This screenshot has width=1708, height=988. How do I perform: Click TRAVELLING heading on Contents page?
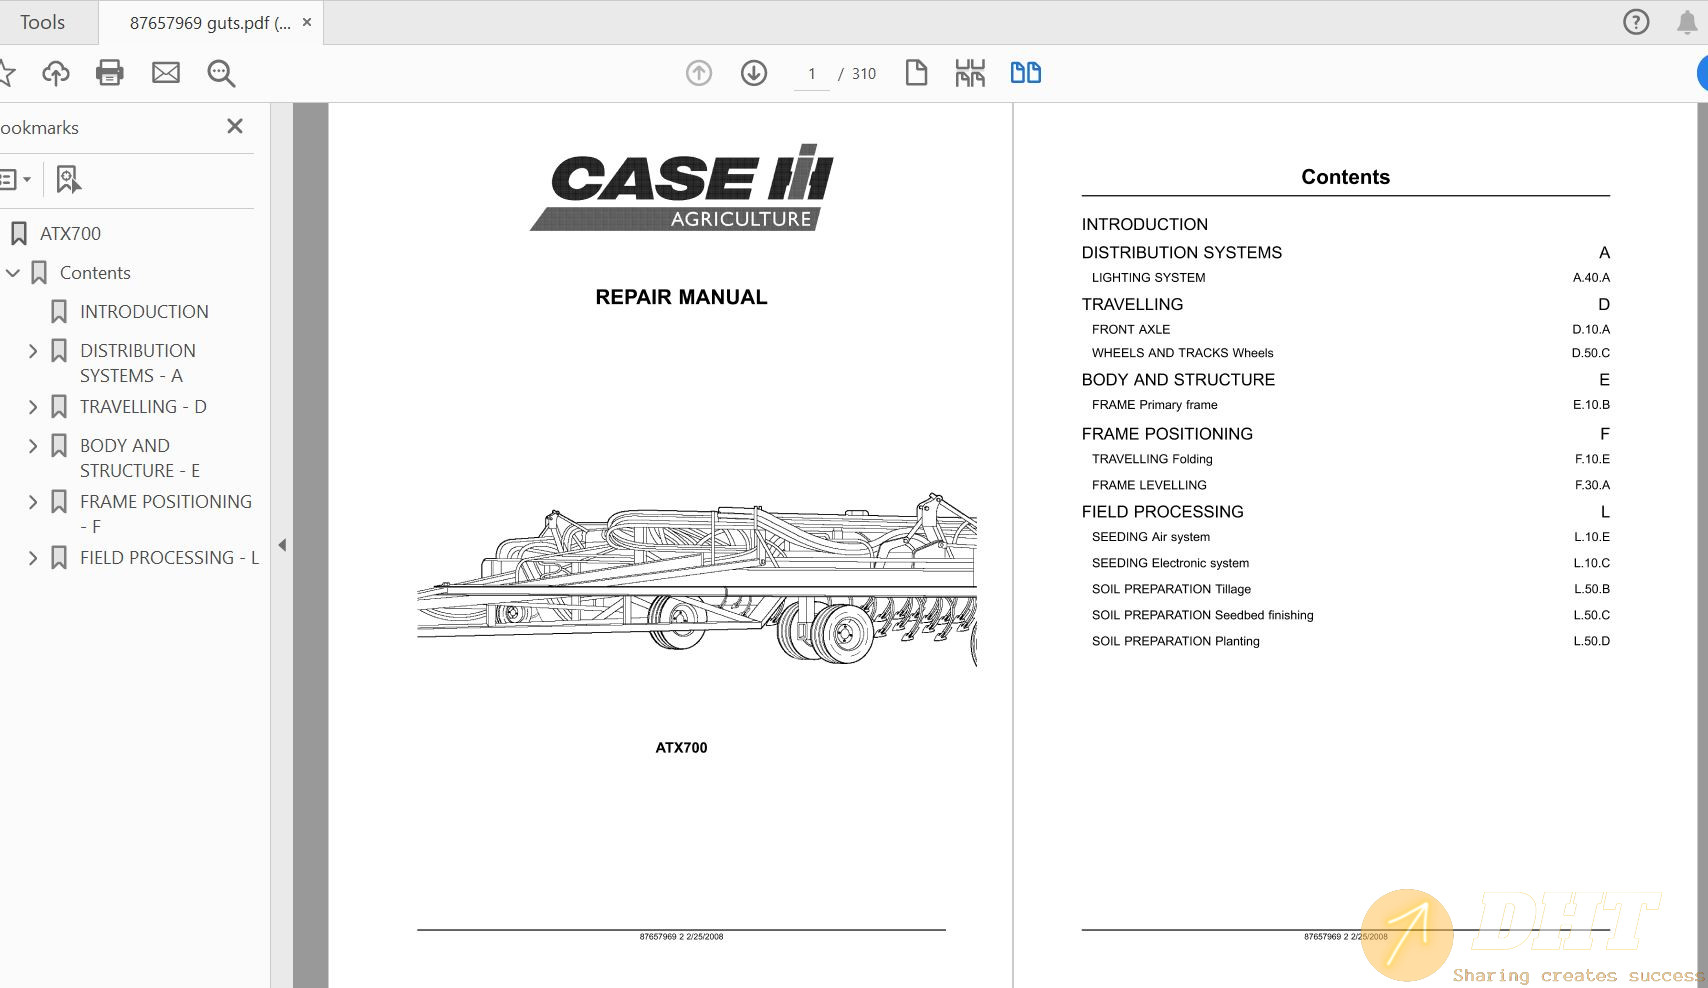click(1132, 305)
